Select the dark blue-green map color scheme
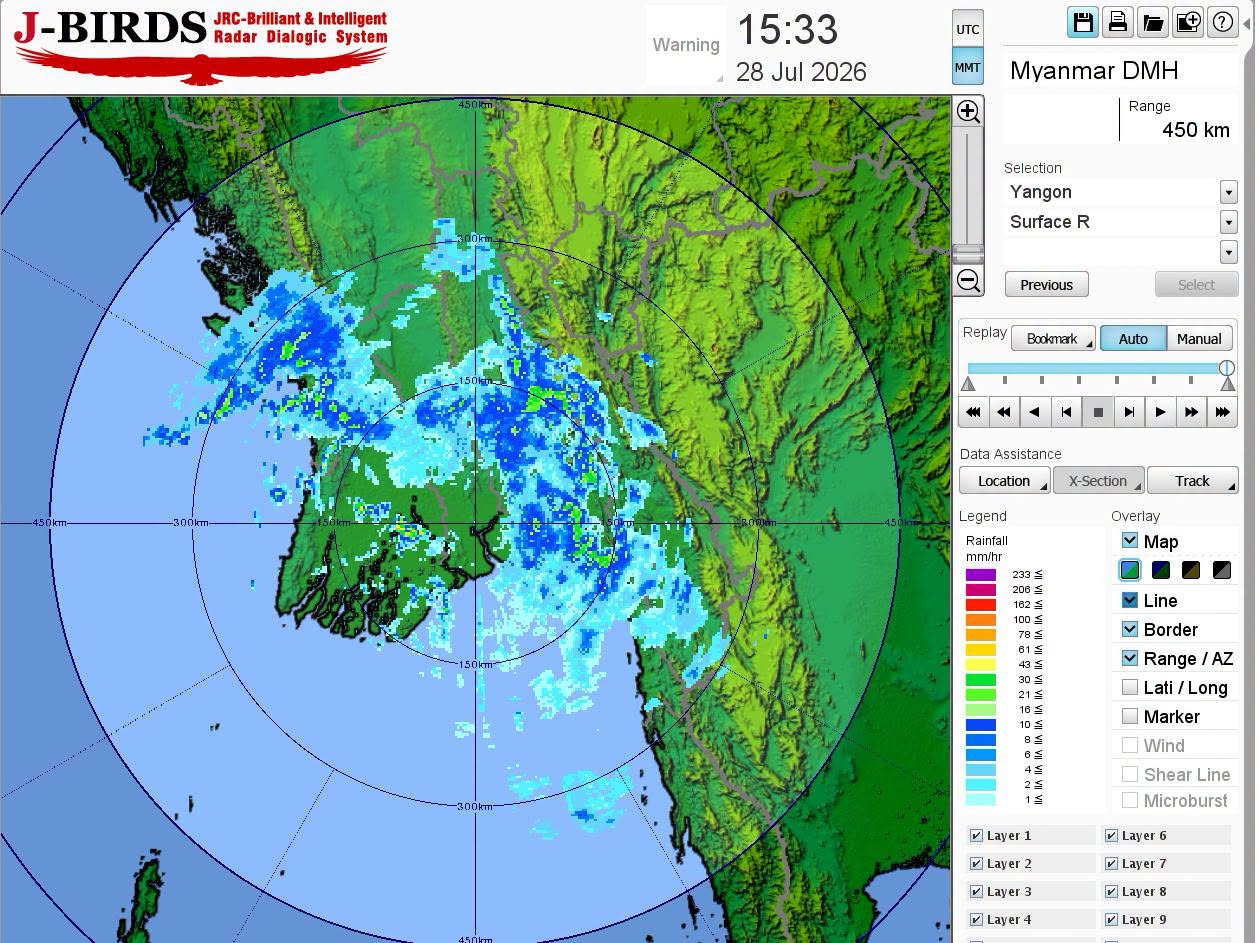1259x943 pixels. (1161, 570)
